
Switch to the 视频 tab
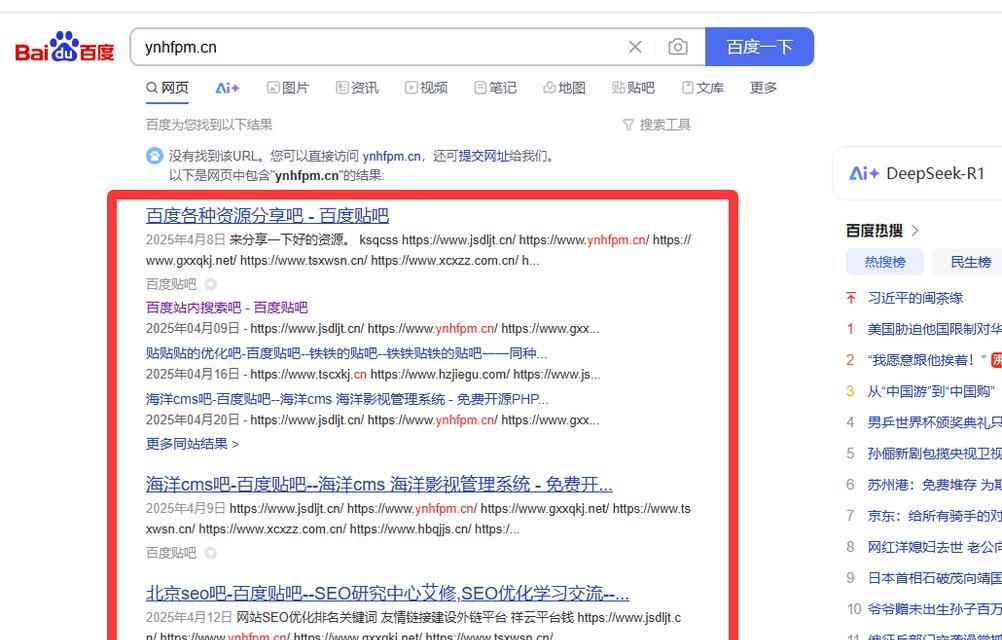click(x=426, y=88)
